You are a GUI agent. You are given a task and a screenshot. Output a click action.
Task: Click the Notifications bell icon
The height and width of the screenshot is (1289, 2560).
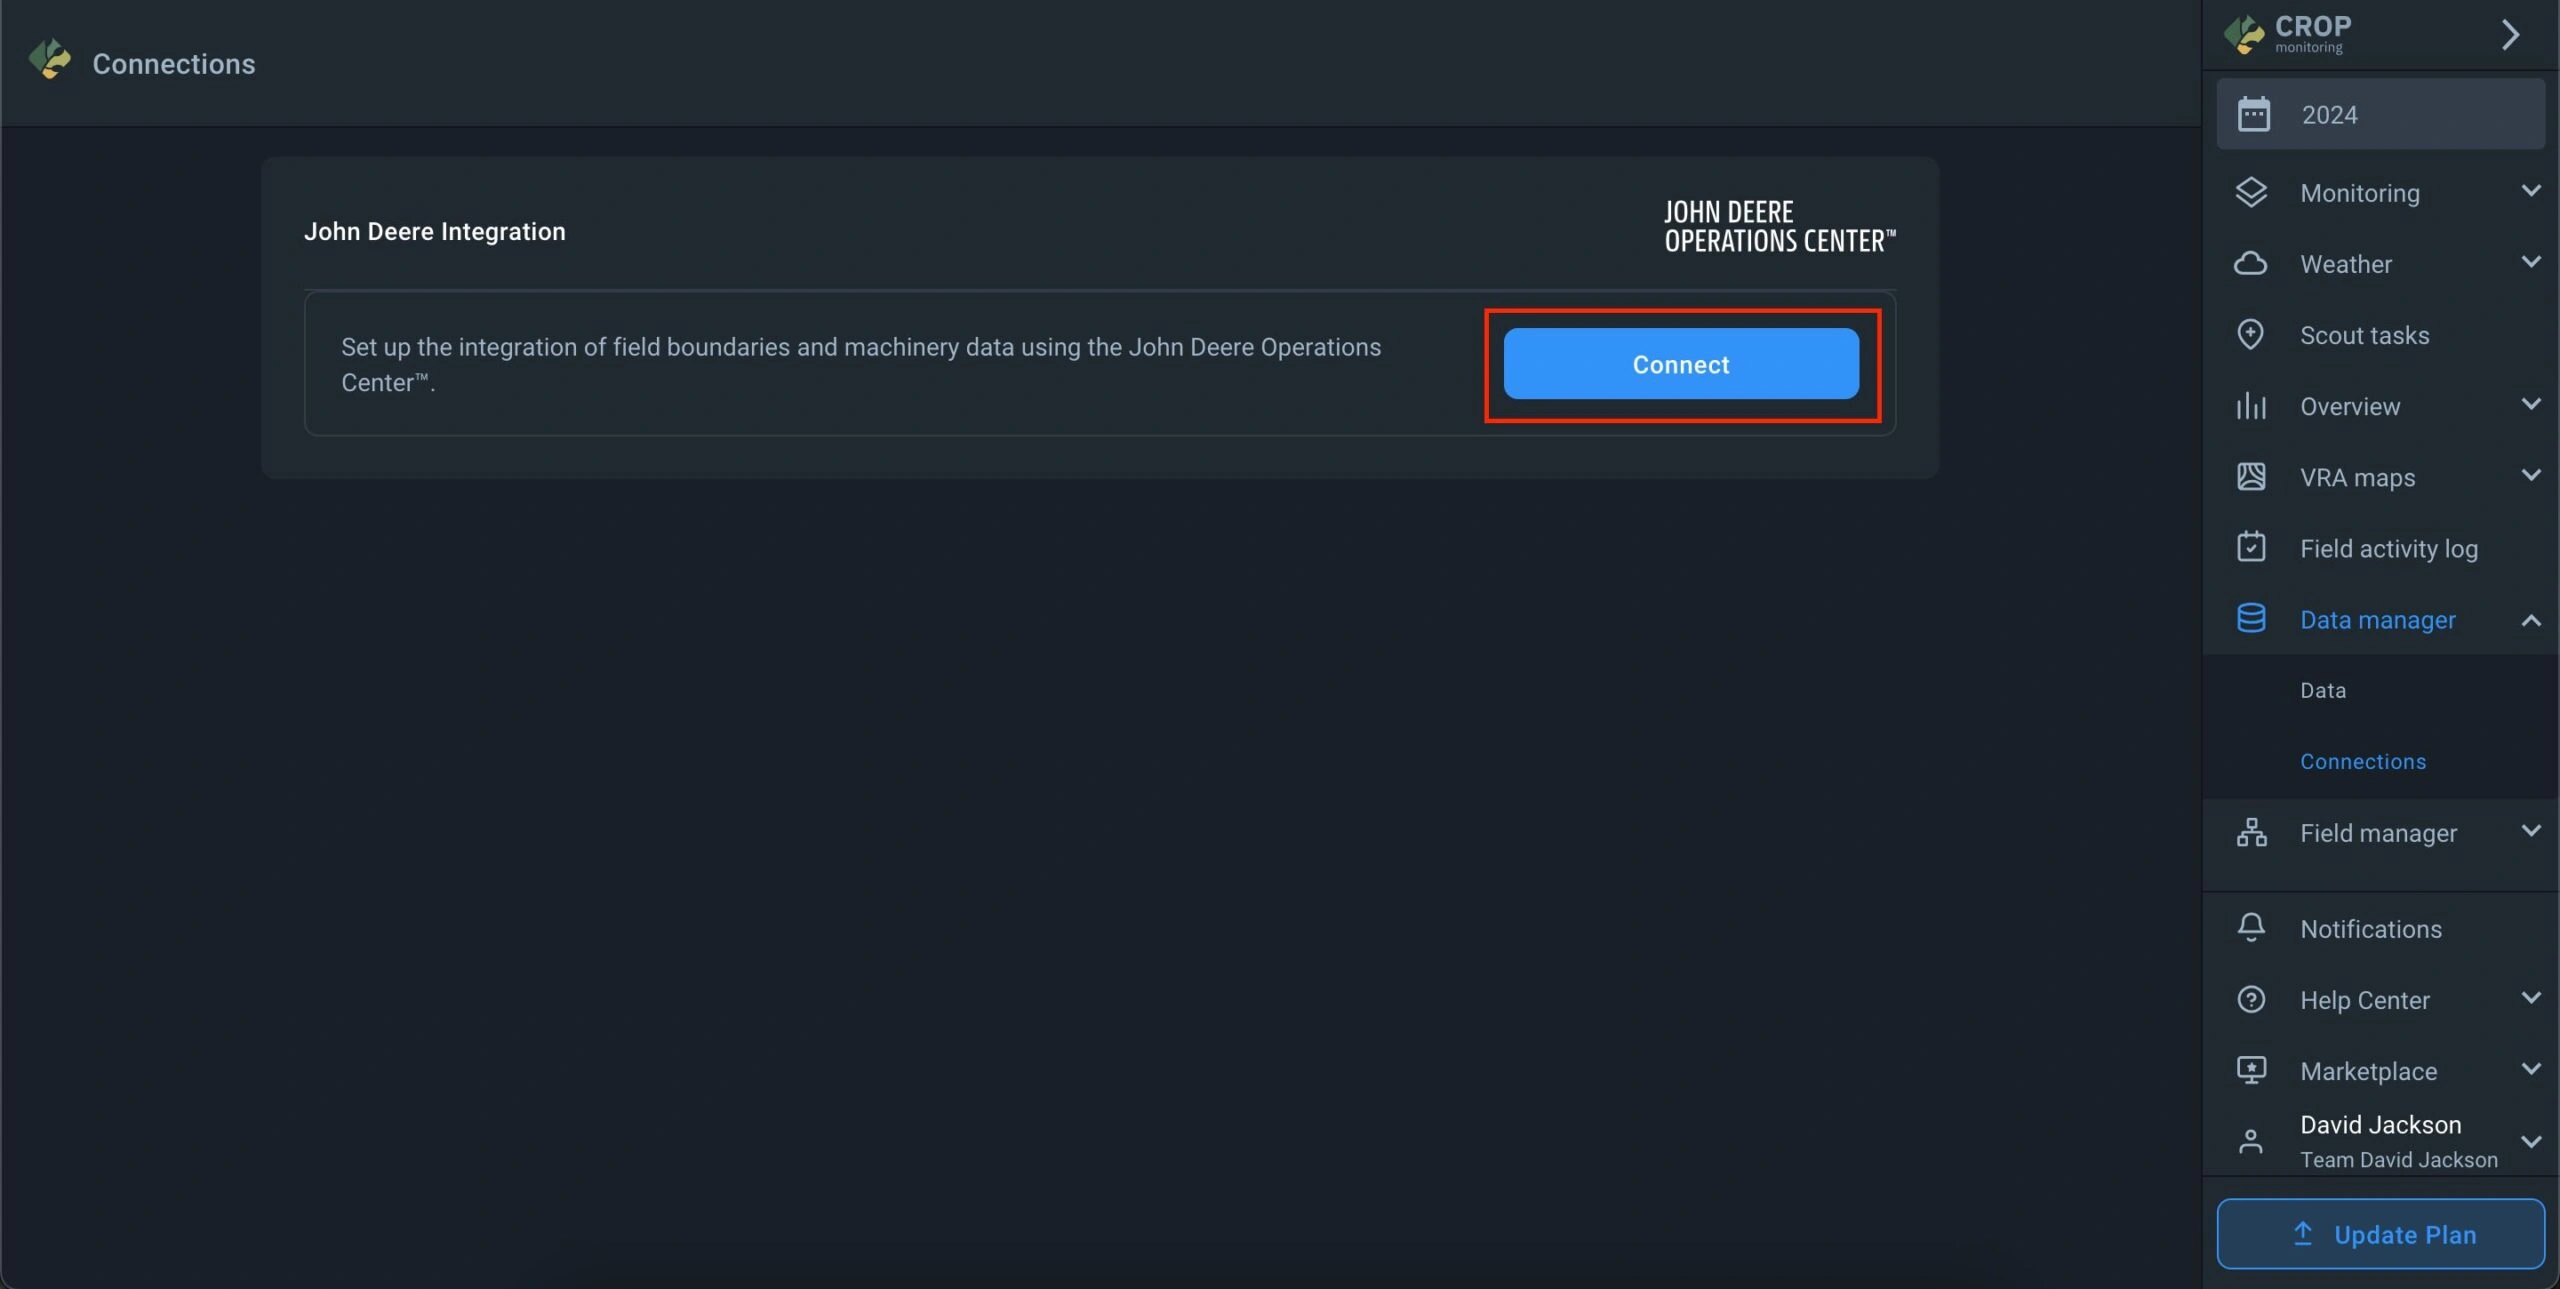2251,928
